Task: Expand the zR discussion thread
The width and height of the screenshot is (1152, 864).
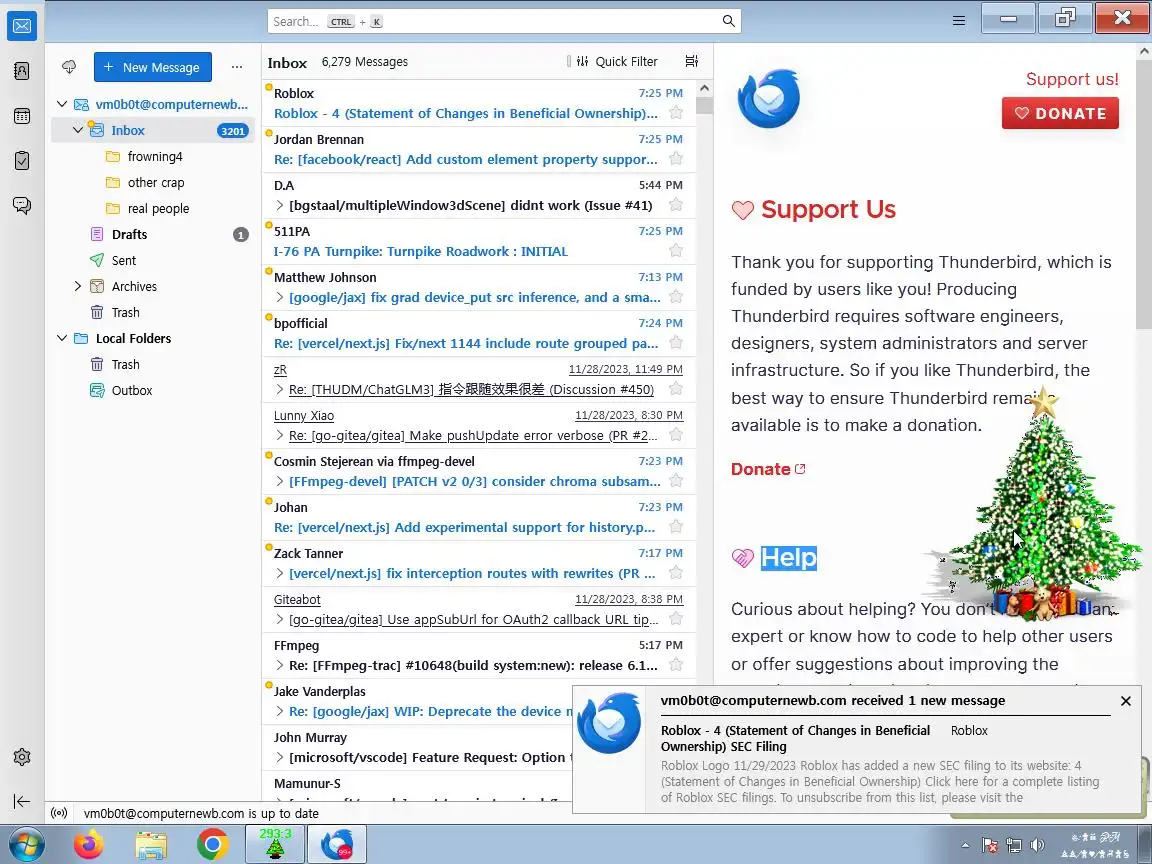Action: click(x=279, y=389)
